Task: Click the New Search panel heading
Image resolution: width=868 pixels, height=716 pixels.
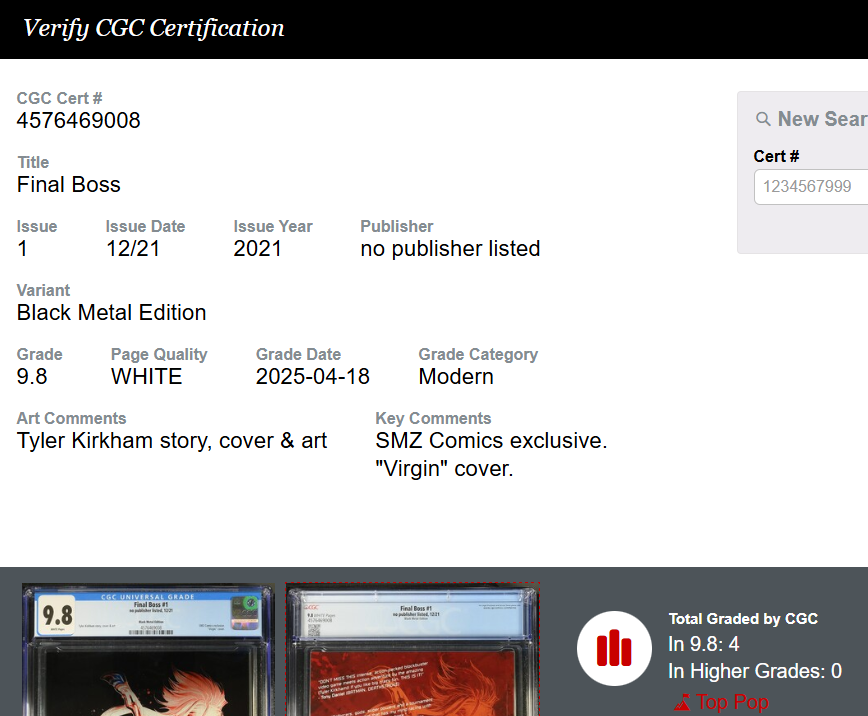Action: pos(821,119)
